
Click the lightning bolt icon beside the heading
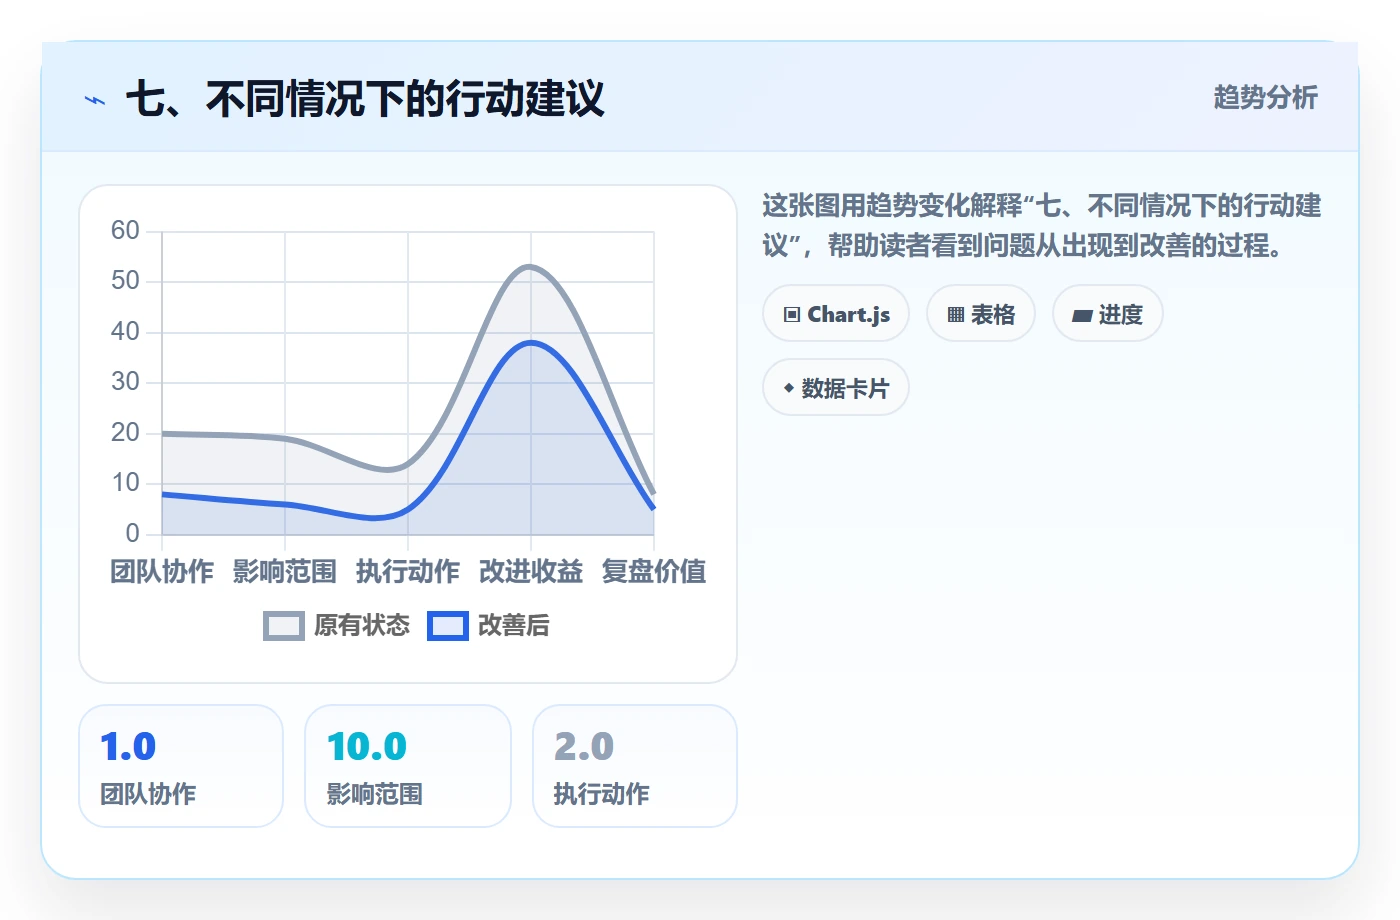click(x=95, y=100)
